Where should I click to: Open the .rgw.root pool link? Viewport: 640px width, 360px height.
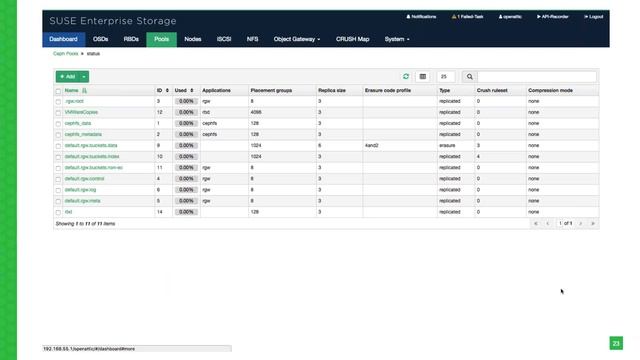pyautogui.click(x=74, y=101)
